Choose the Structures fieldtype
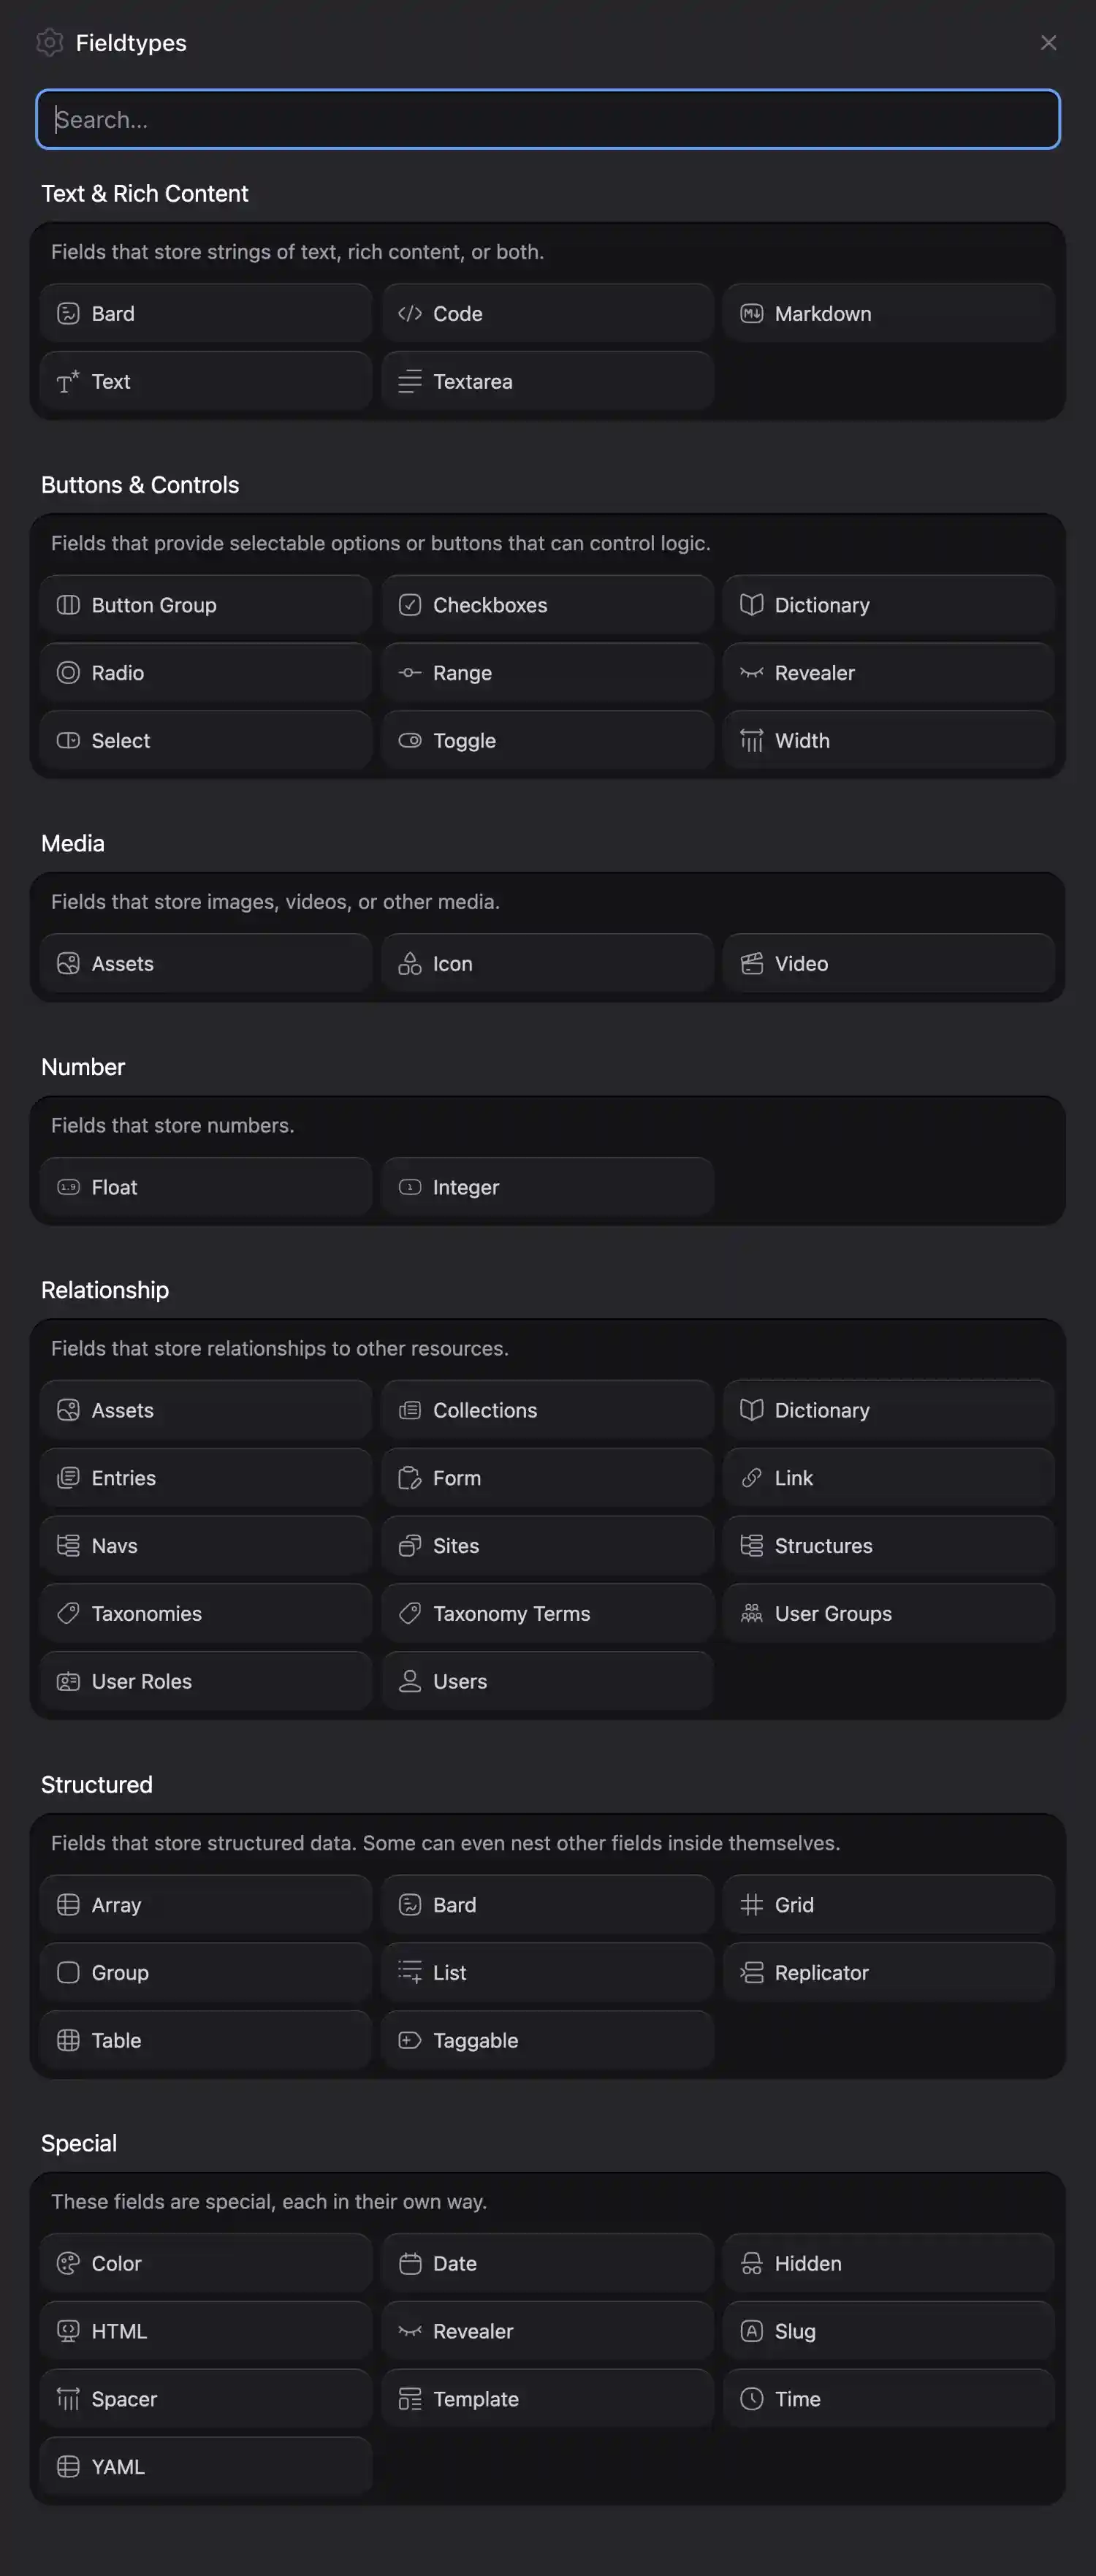 (889, 1546)
